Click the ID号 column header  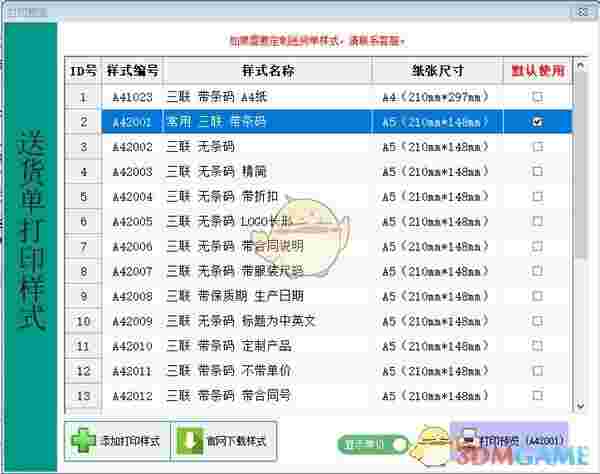pos(83,71)
